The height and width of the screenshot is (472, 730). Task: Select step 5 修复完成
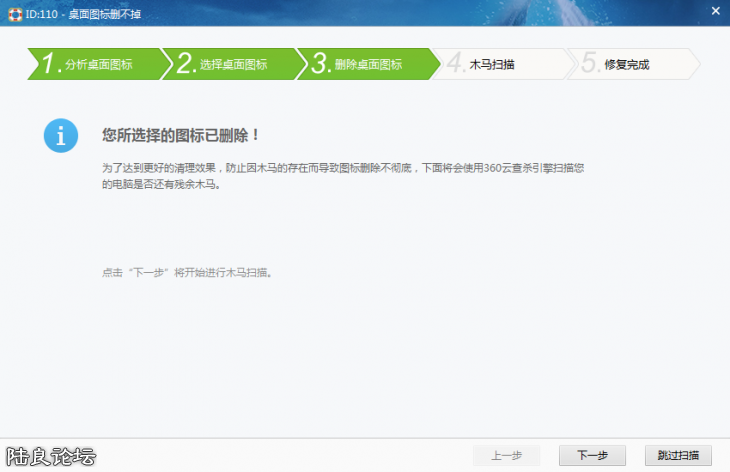634,64
